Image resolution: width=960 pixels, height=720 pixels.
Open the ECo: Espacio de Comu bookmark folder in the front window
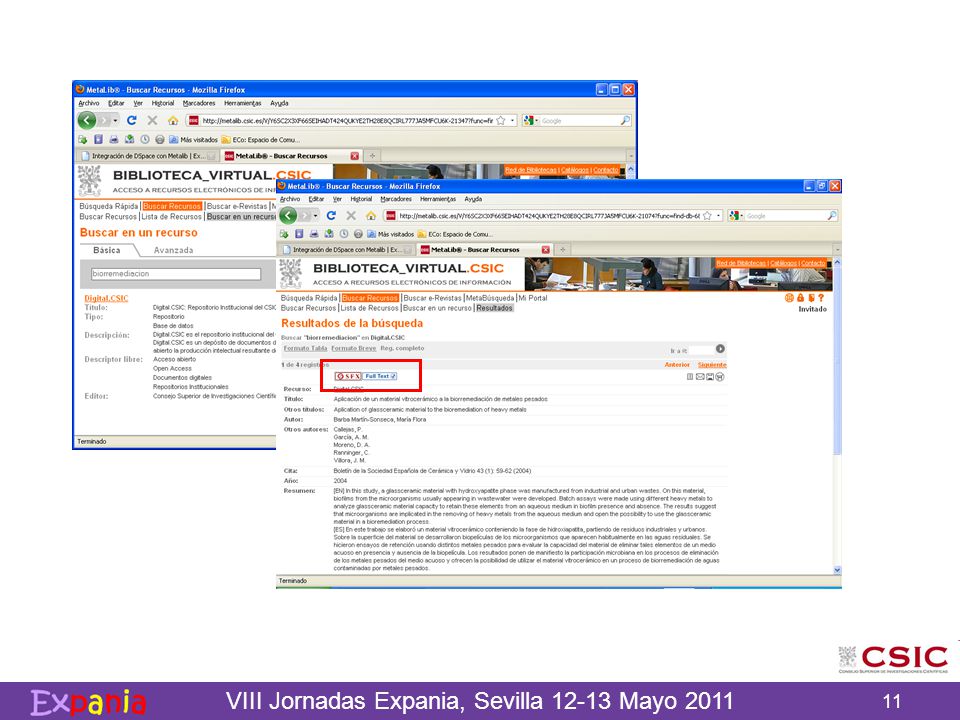455,234
